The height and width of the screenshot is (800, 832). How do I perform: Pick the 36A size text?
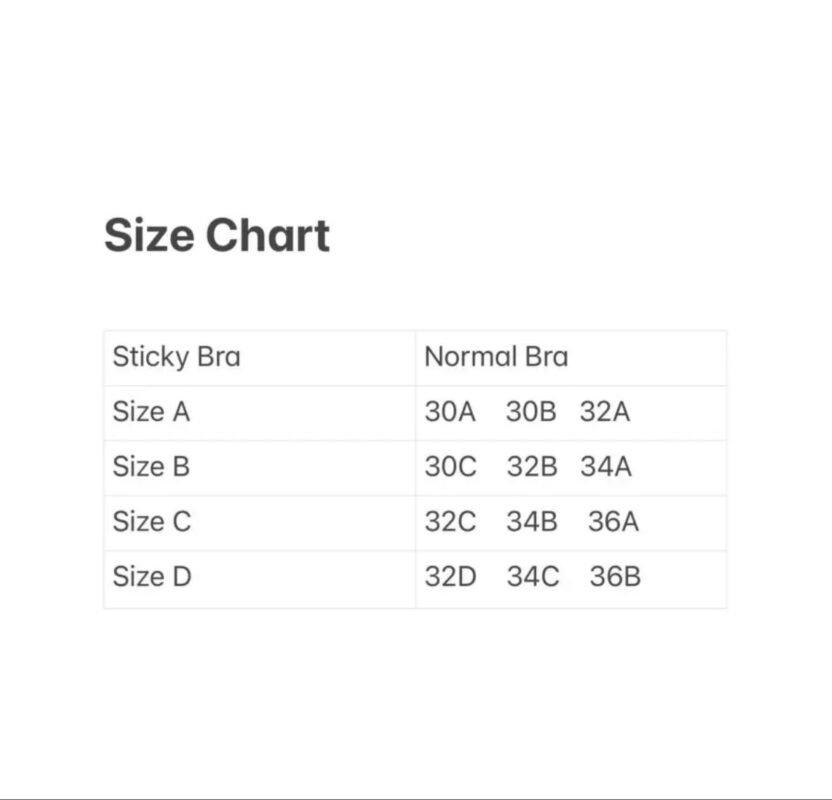pos(613,522)
